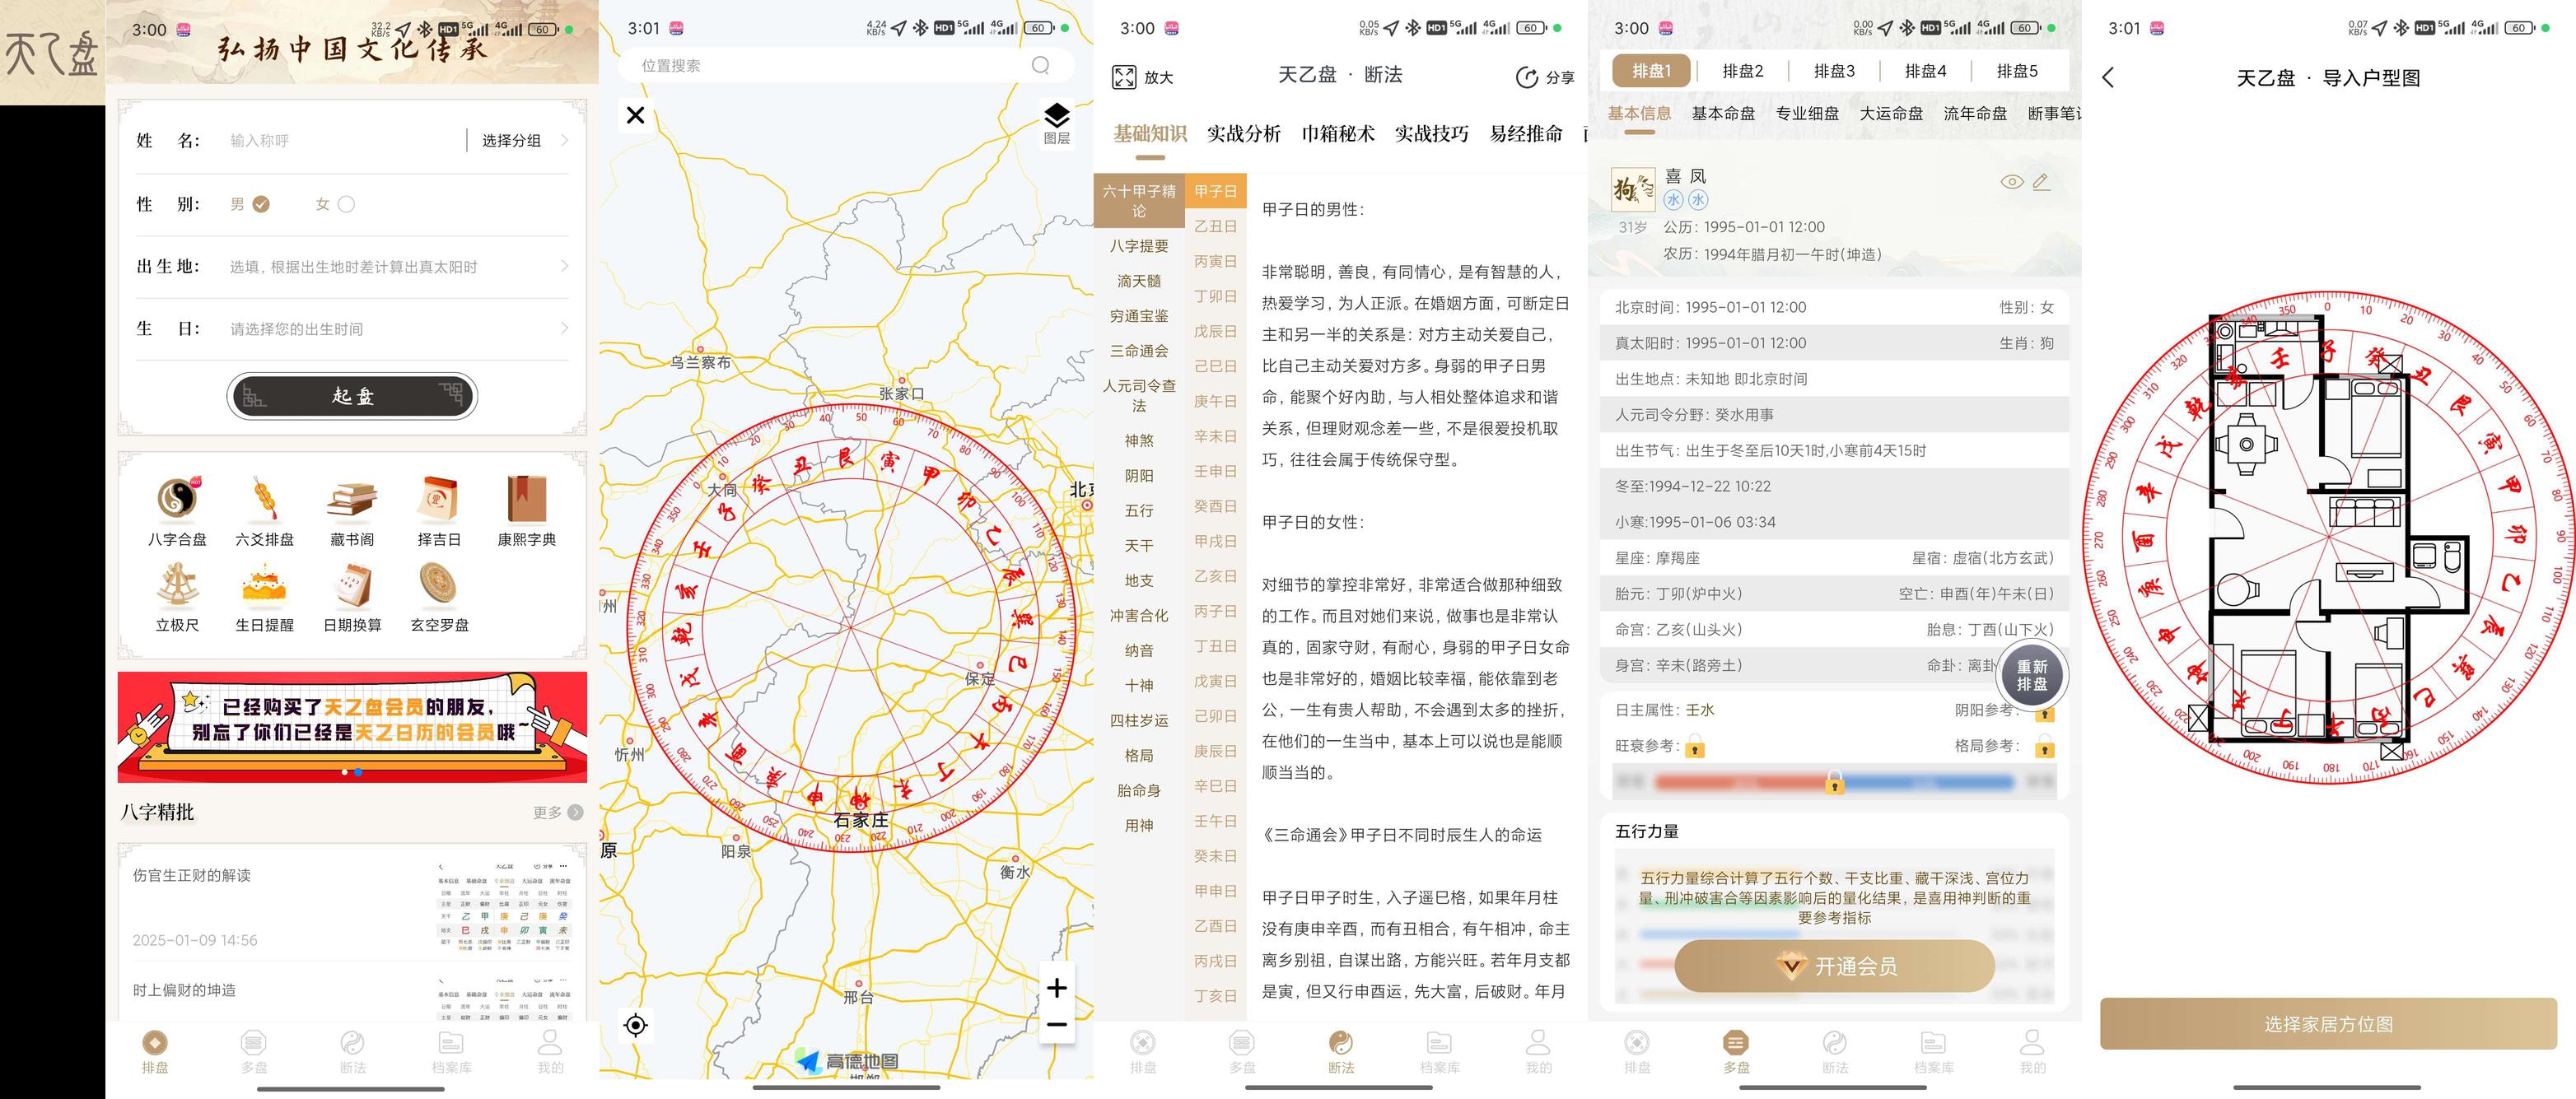The height and width of the screenshot is (1099, 2576).
Task: Switch to the 易经推命 tab
Action: [x=1525, y=134]
